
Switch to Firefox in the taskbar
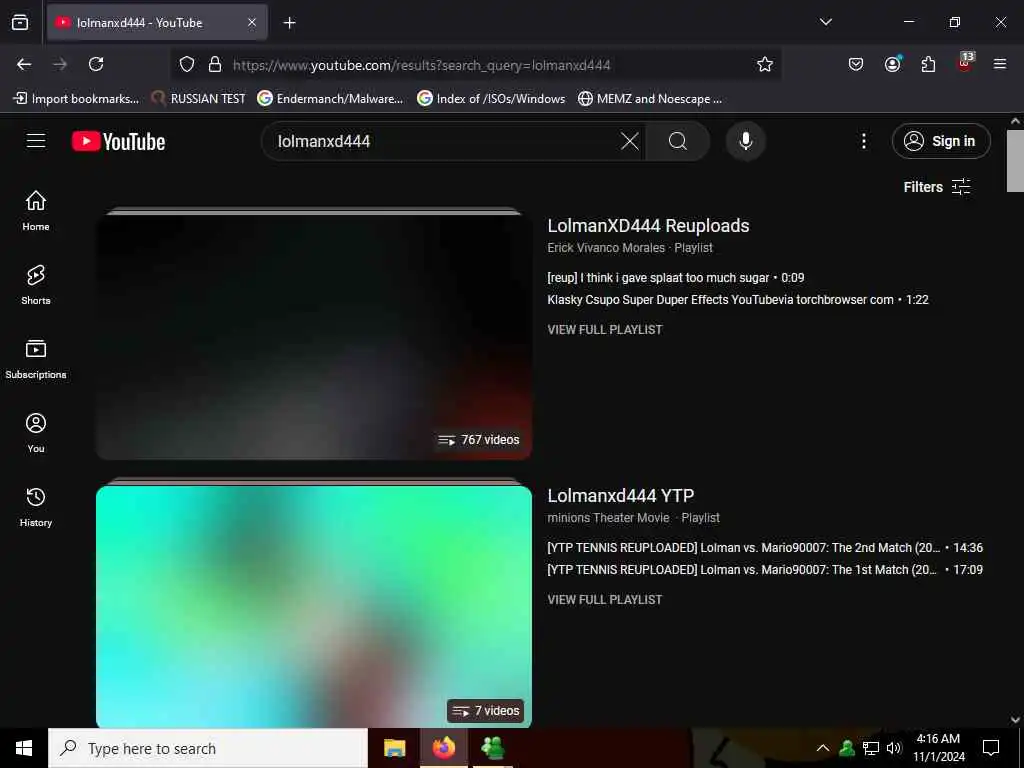(x=443, y=748)
